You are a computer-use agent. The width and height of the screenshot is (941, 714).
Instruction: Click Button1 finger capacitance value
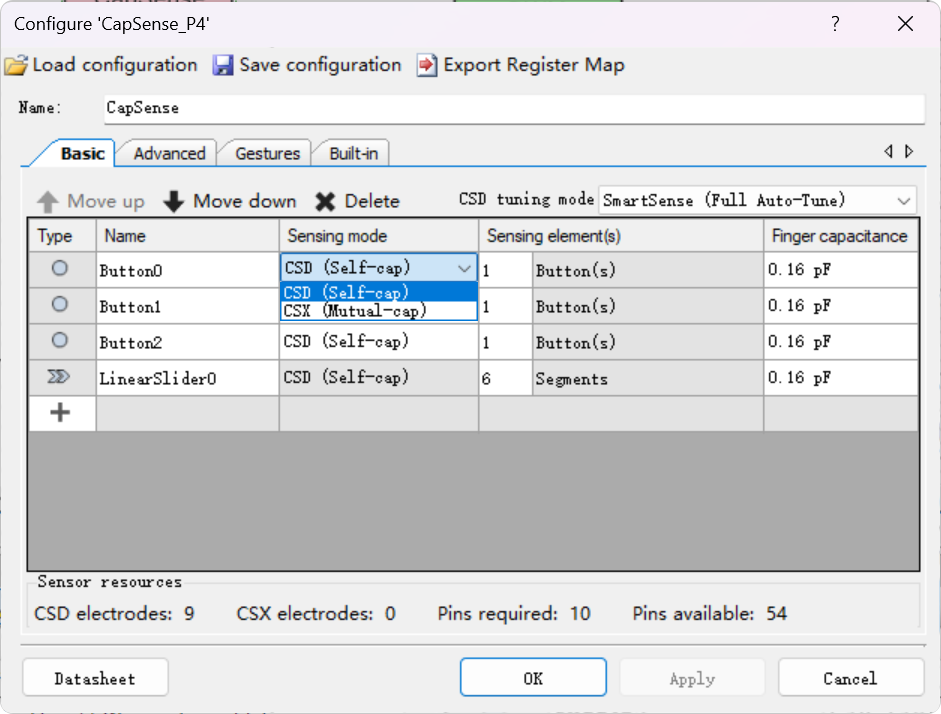(840, 306)
